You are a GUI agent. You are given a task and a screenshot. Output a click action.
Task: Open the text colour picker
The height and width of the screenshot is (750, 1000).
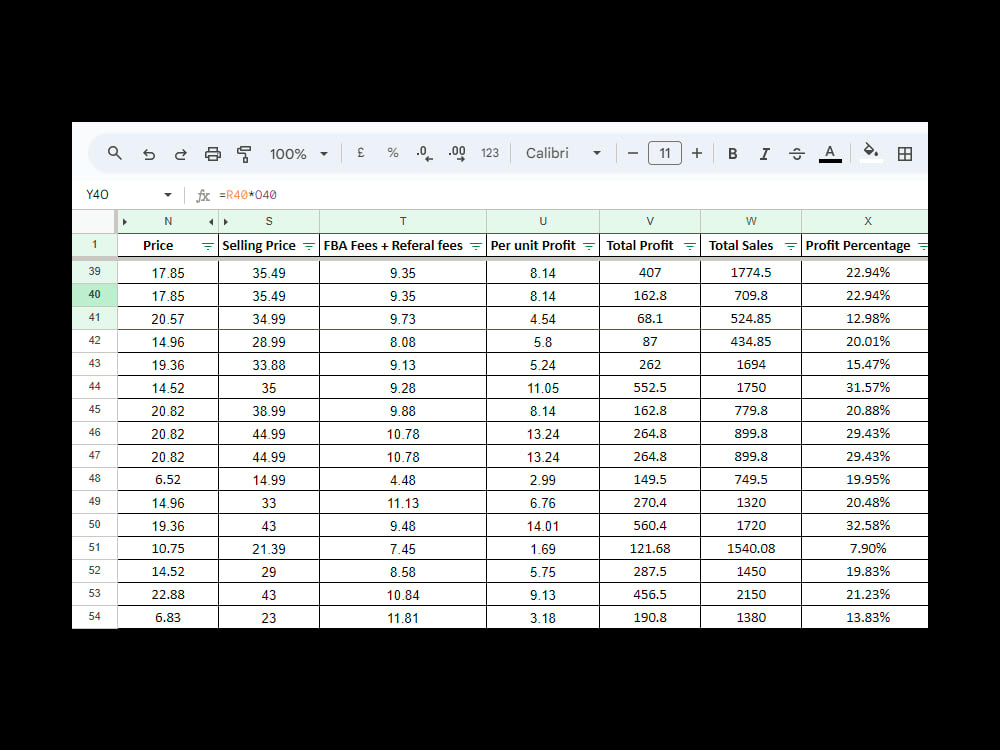(x=830, y=154)
